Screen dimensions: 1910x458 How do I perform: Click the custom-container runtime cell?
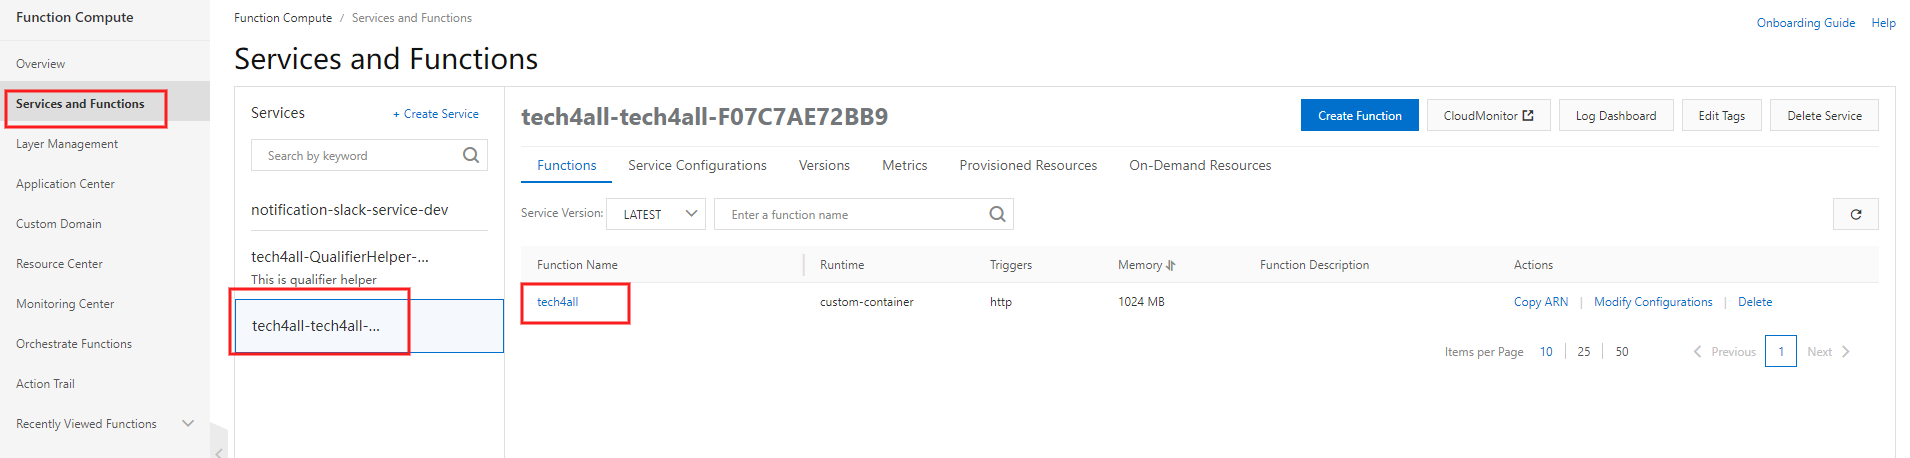point(866,302)
